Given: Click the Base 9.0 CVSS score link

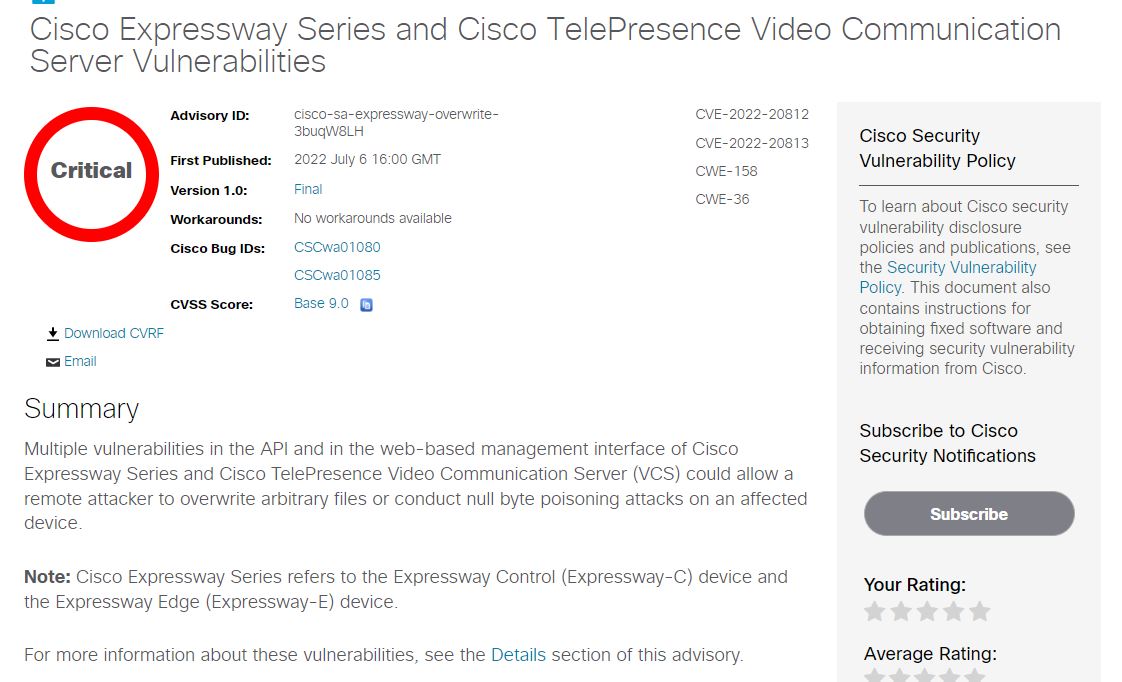Looking at the screenshot, I should [321, 303].
